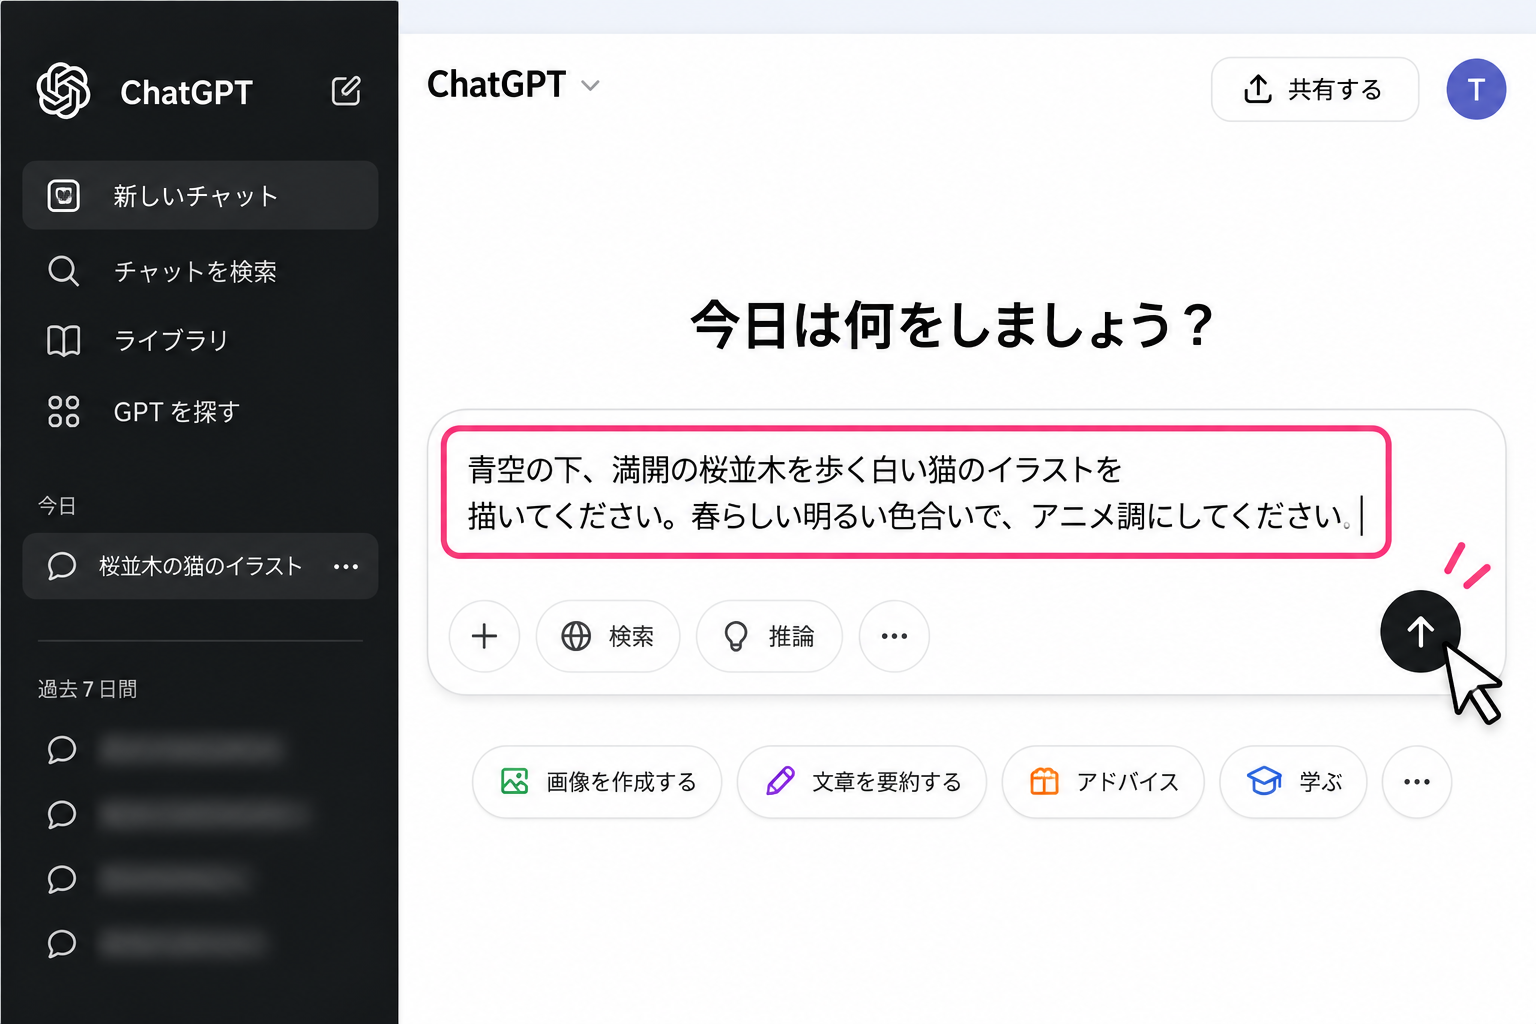Click the 過去 7 日間 section label
This screenshot has width=1536, height=1024.
88,689
